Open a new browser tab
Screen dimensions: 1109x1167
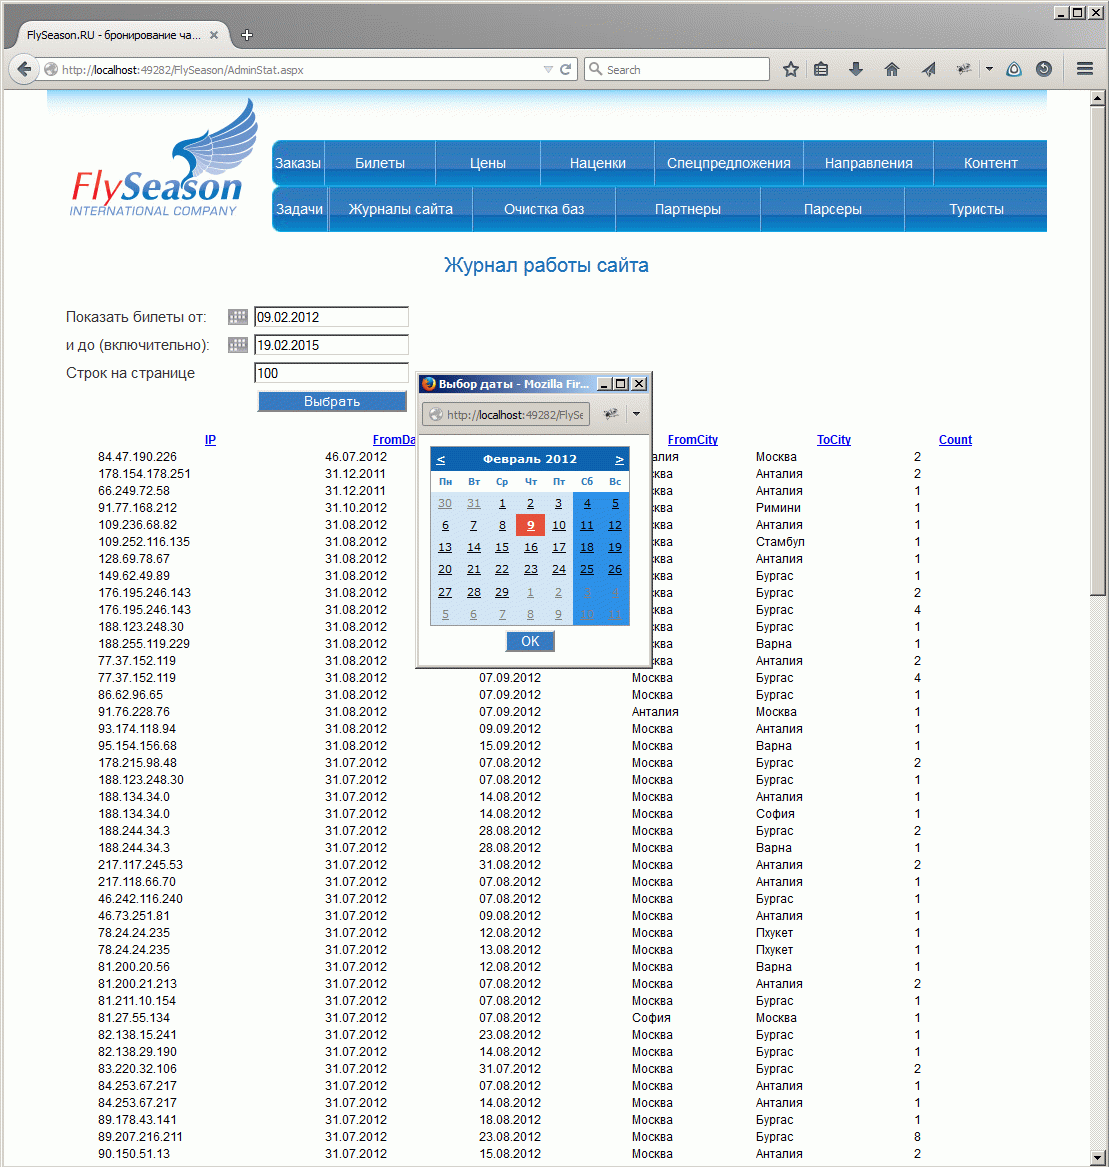click(247, 35)
